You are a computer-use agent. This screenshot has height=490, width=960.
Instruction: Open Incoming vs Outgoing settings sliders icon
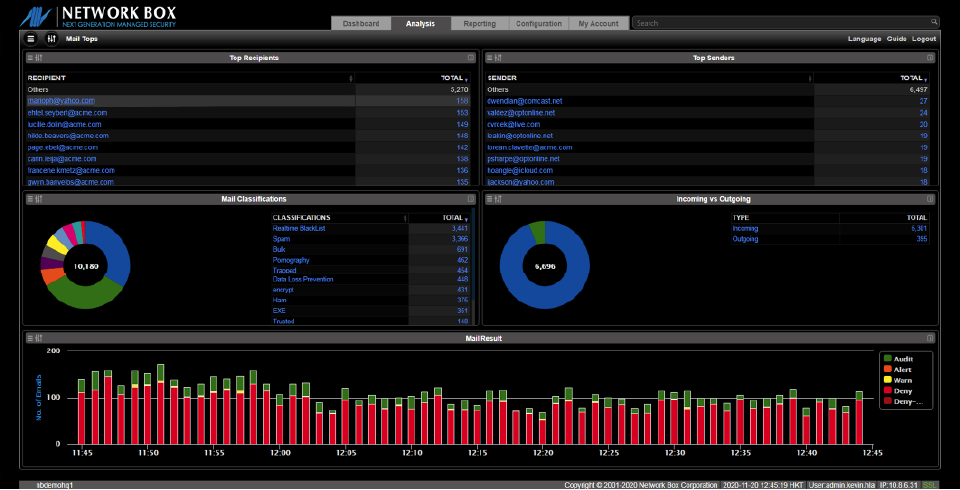pyautogui.click(x=498, y=199)
